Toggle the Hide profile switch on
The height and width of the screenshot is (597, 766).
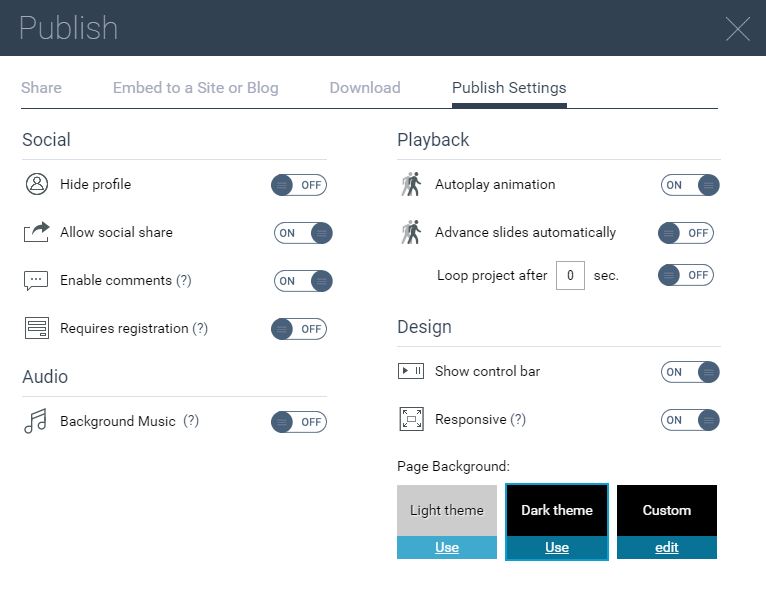pos(299,185)
